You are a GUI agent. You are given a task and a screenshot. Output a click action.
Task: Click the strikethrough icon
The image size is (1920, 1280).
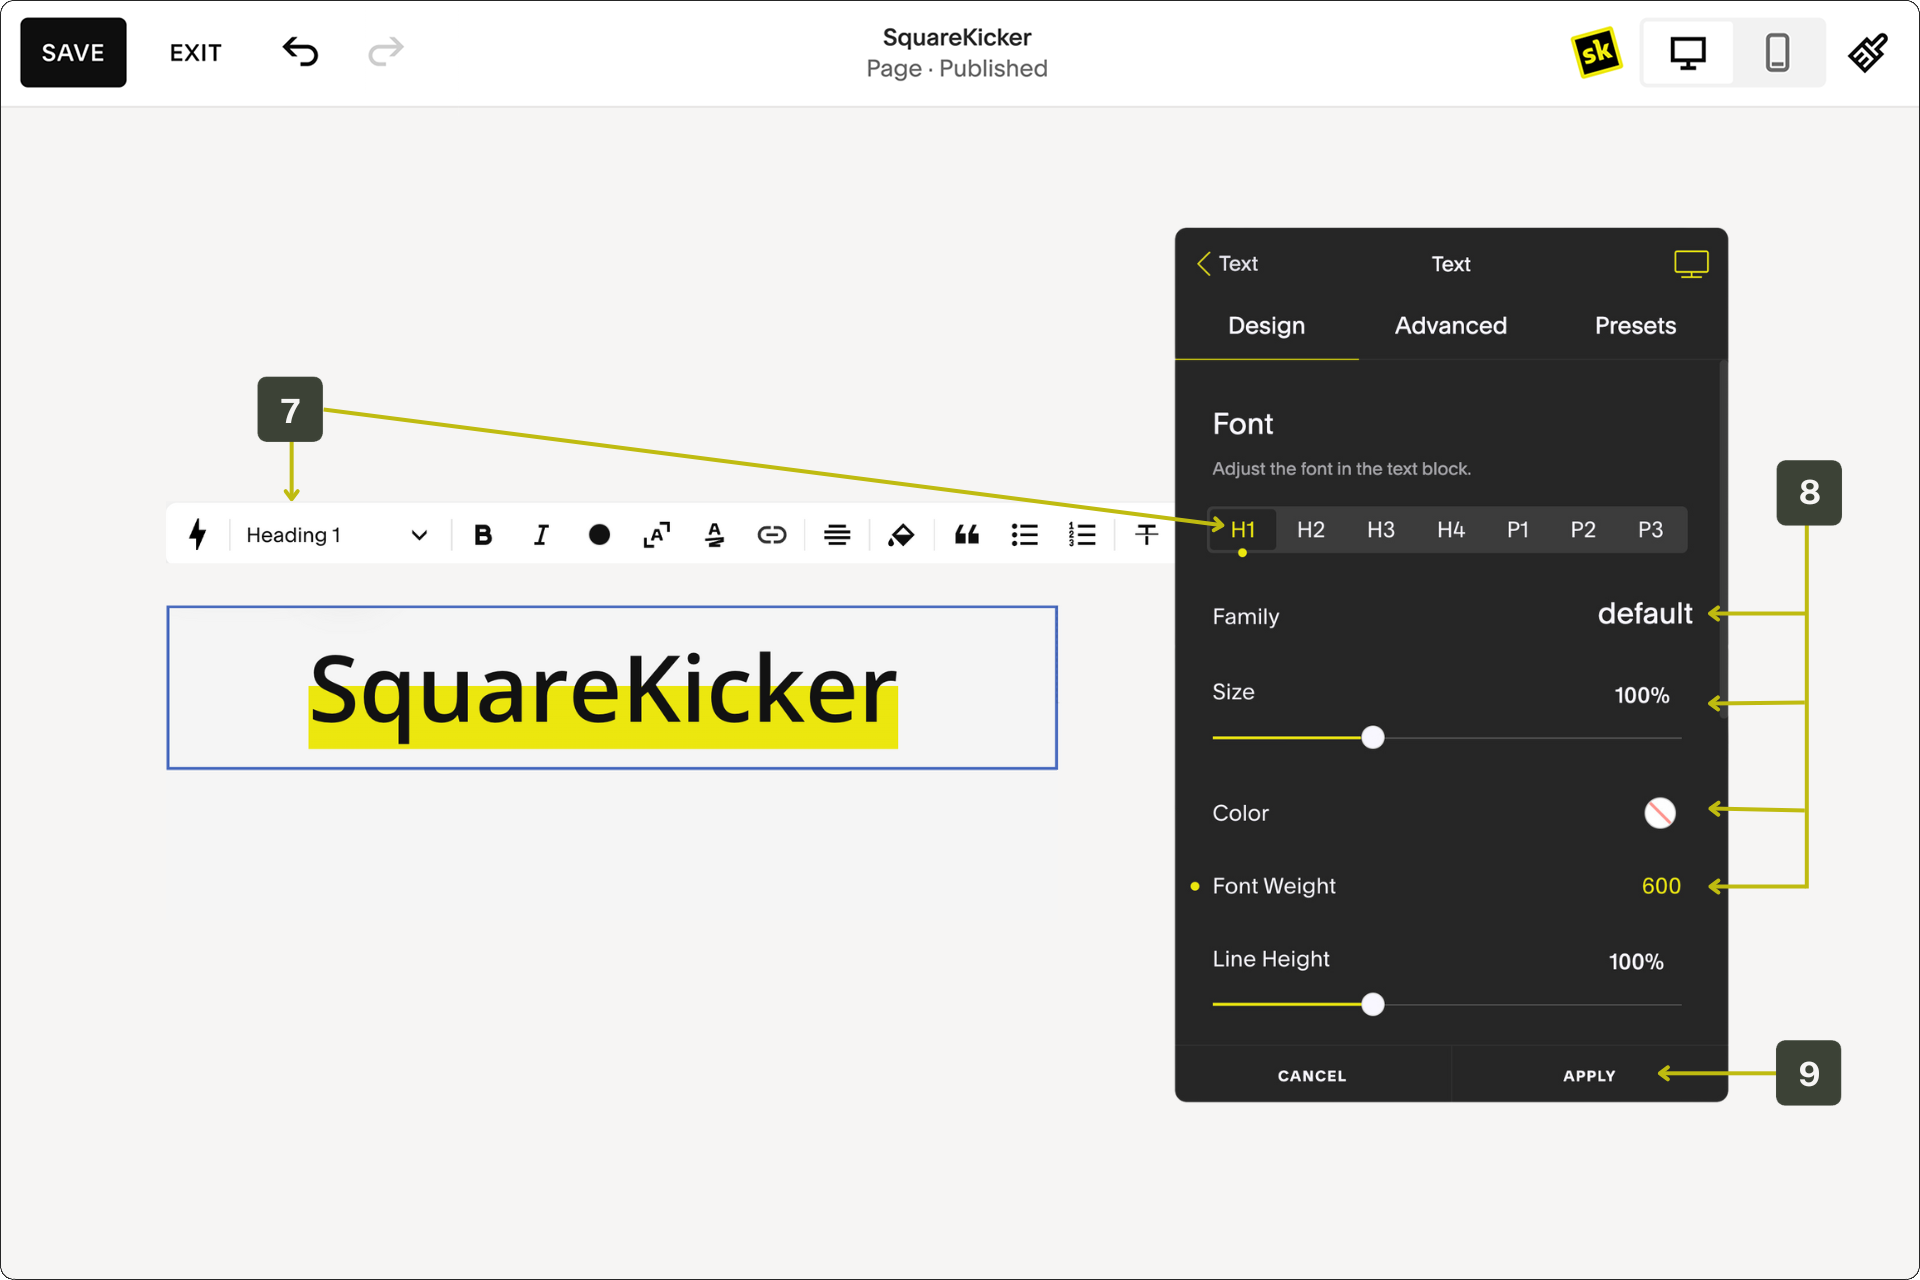click(x=1146, y=535)
